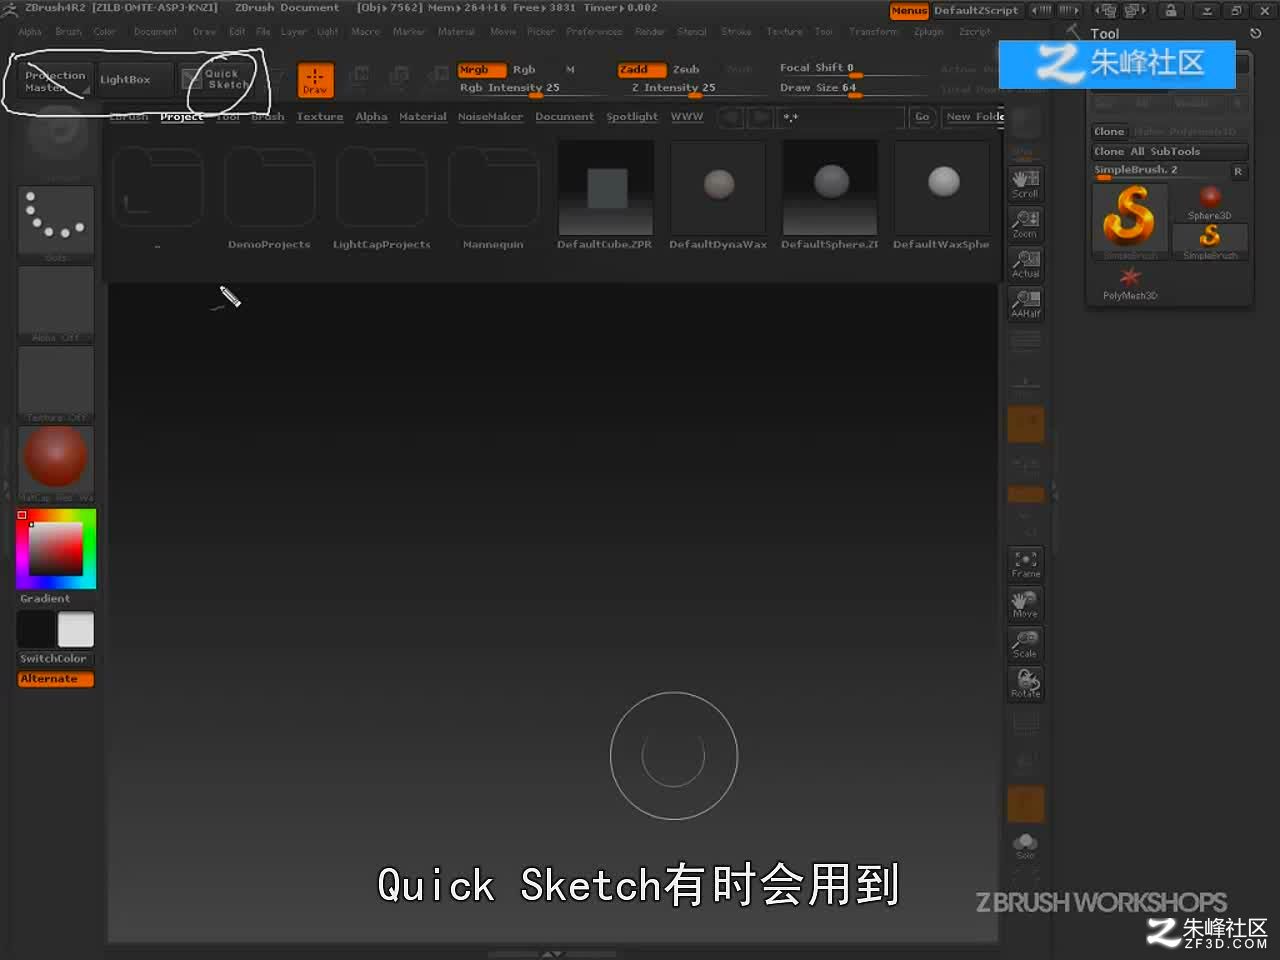Adjust the Z Intensity slider
Viewport: 1280px width, 960px height.
pos(690,88)
